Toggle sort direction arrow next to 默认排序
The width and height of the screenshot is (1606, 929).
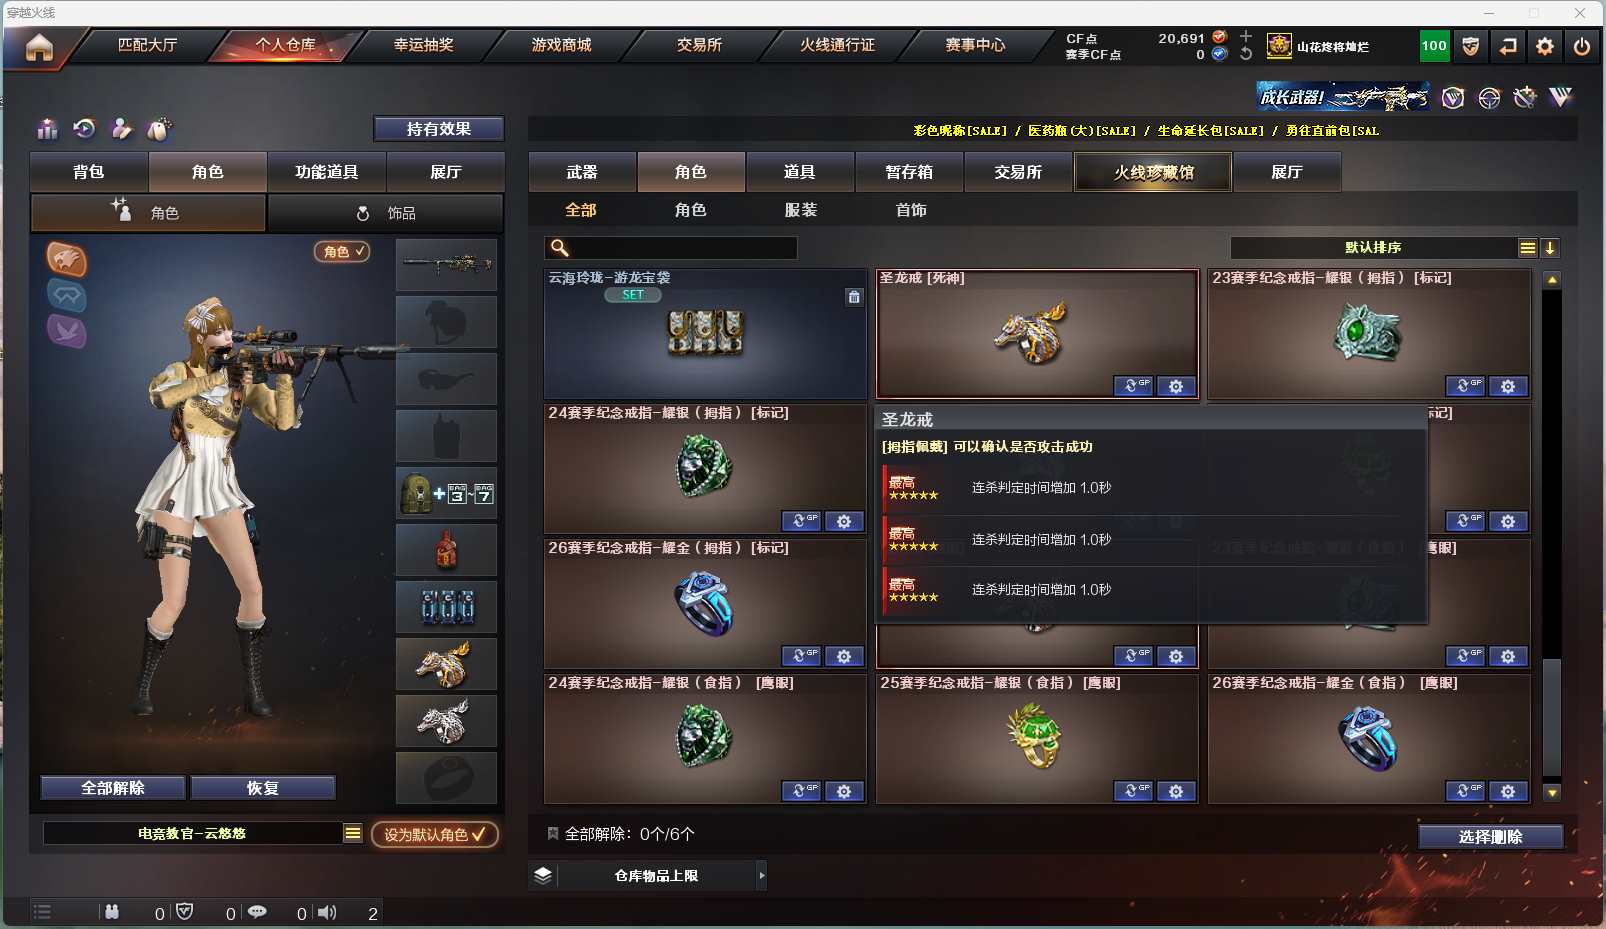(1550, 248)
